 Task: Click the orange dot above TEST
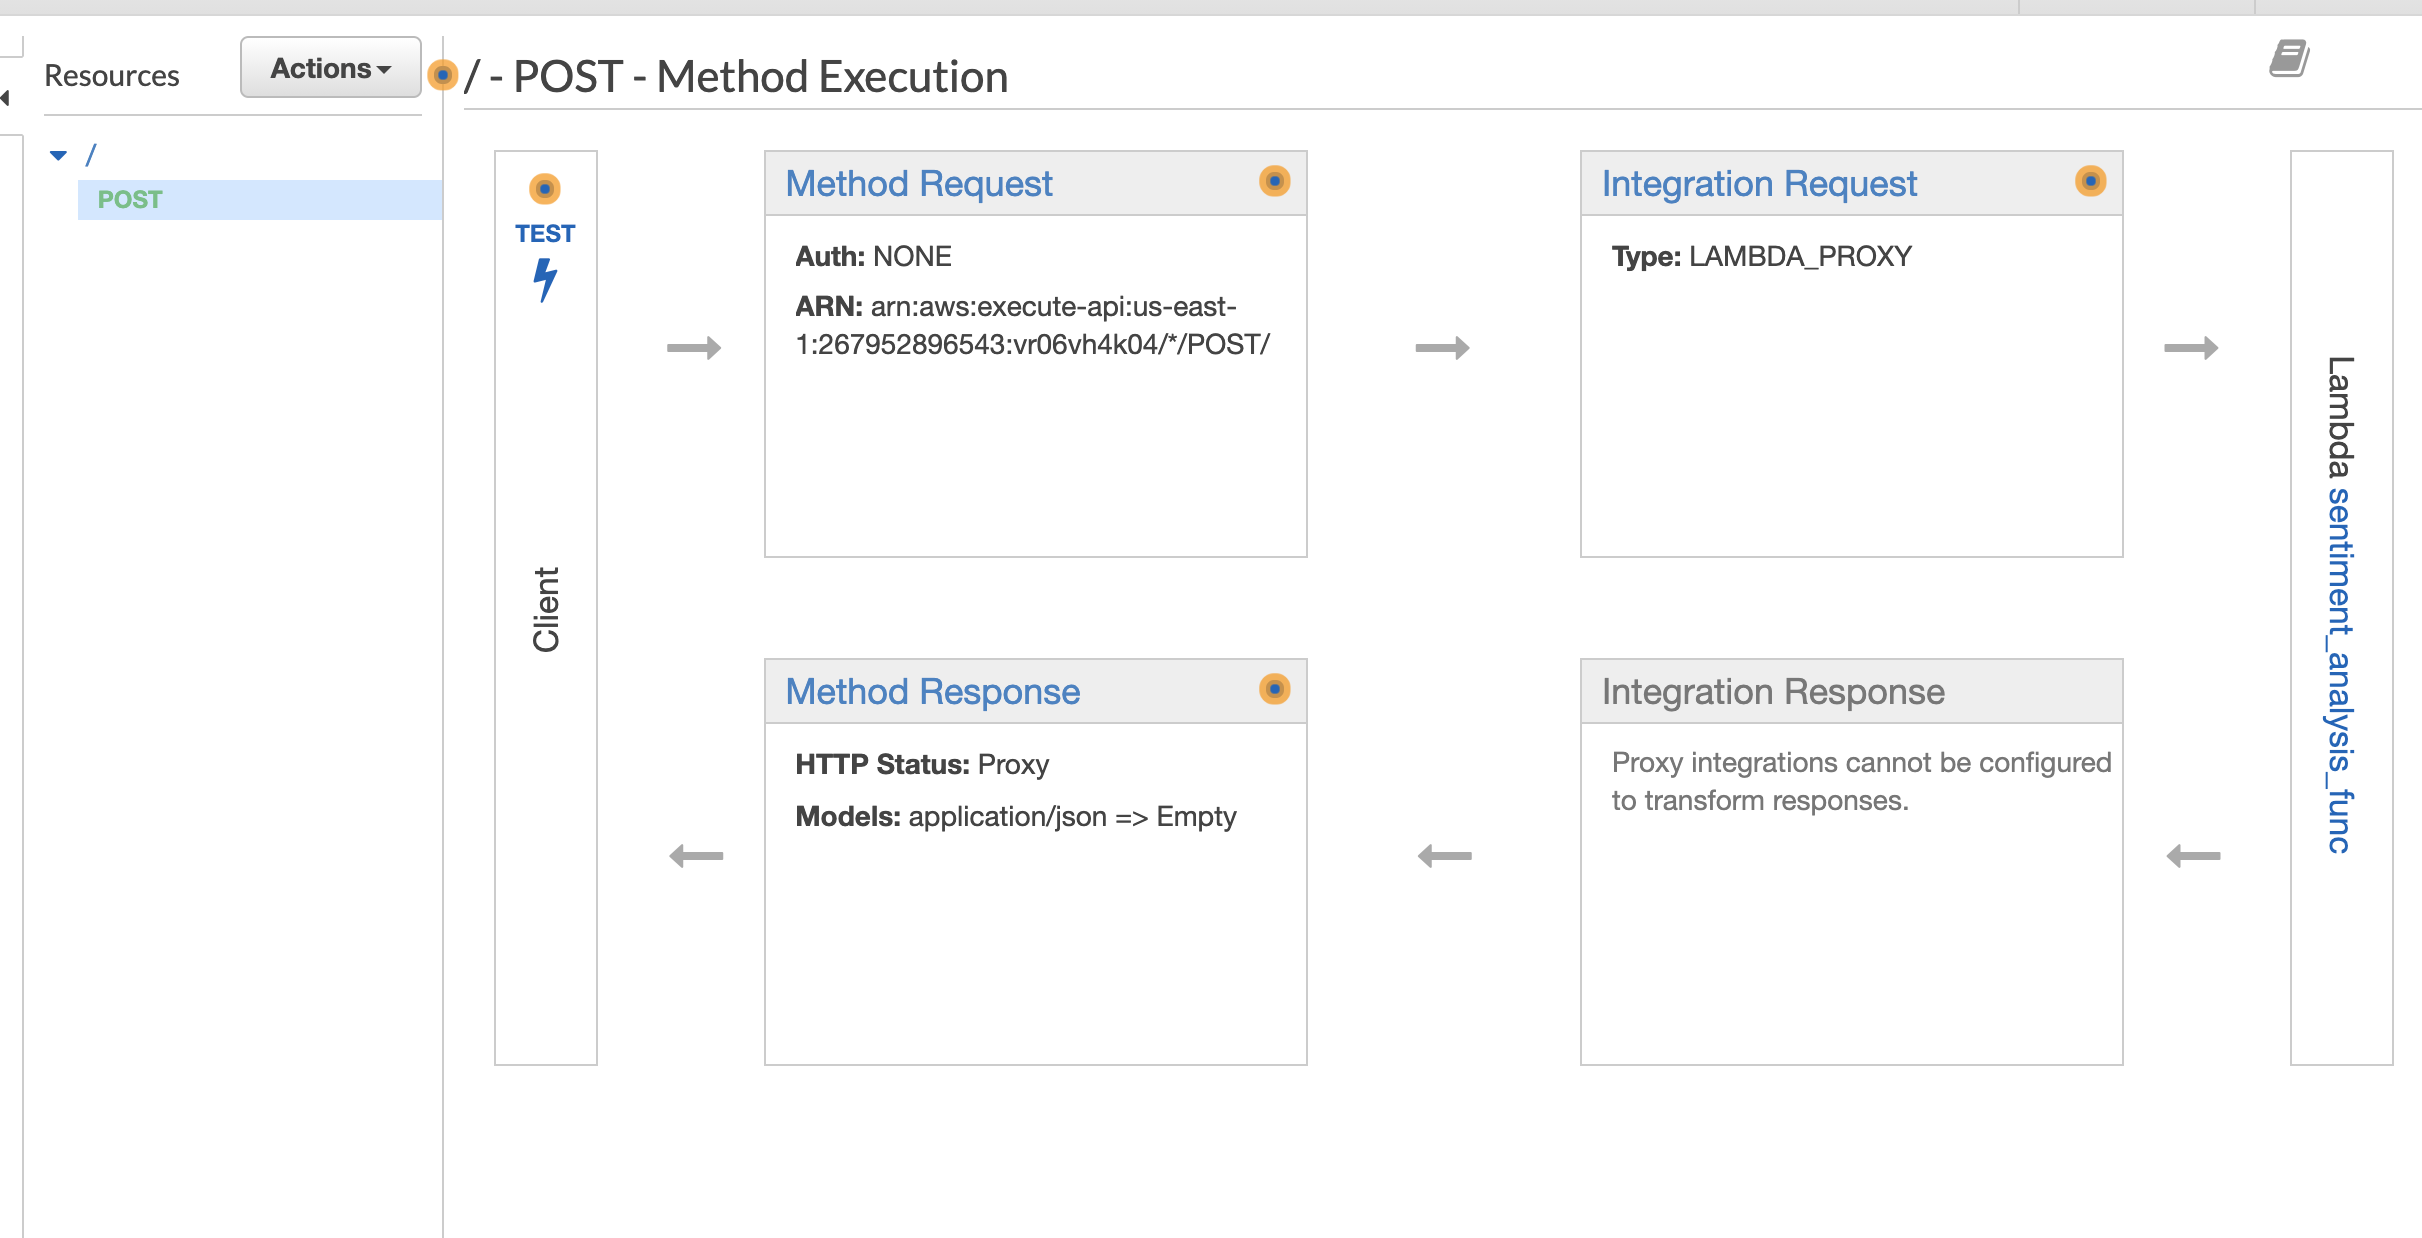(545, 188)
